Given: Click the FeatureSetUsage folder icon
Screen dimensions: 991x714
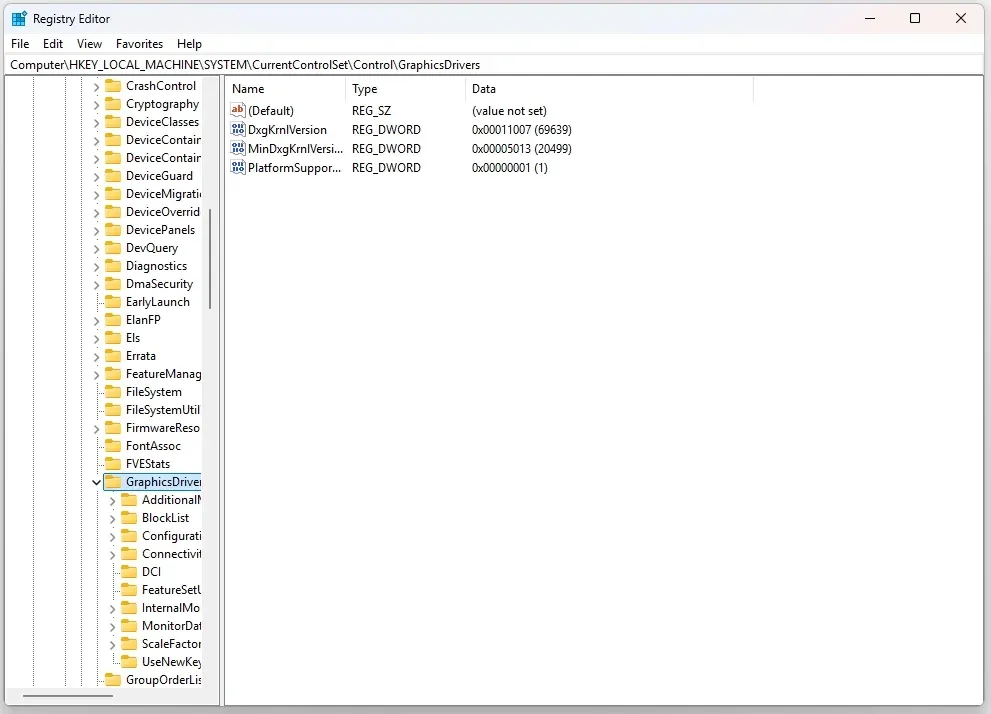Looking at the screenshot, I should pos(129,590).
